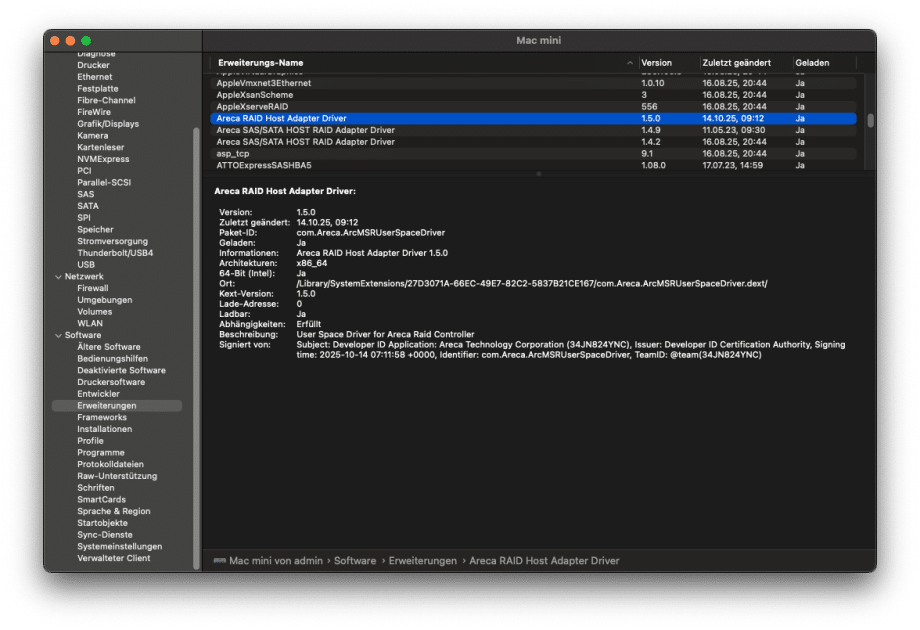This screenshot has width=920, height=630.
Task: Select Entwickler in the sidebar
Action: coord(98,394)
